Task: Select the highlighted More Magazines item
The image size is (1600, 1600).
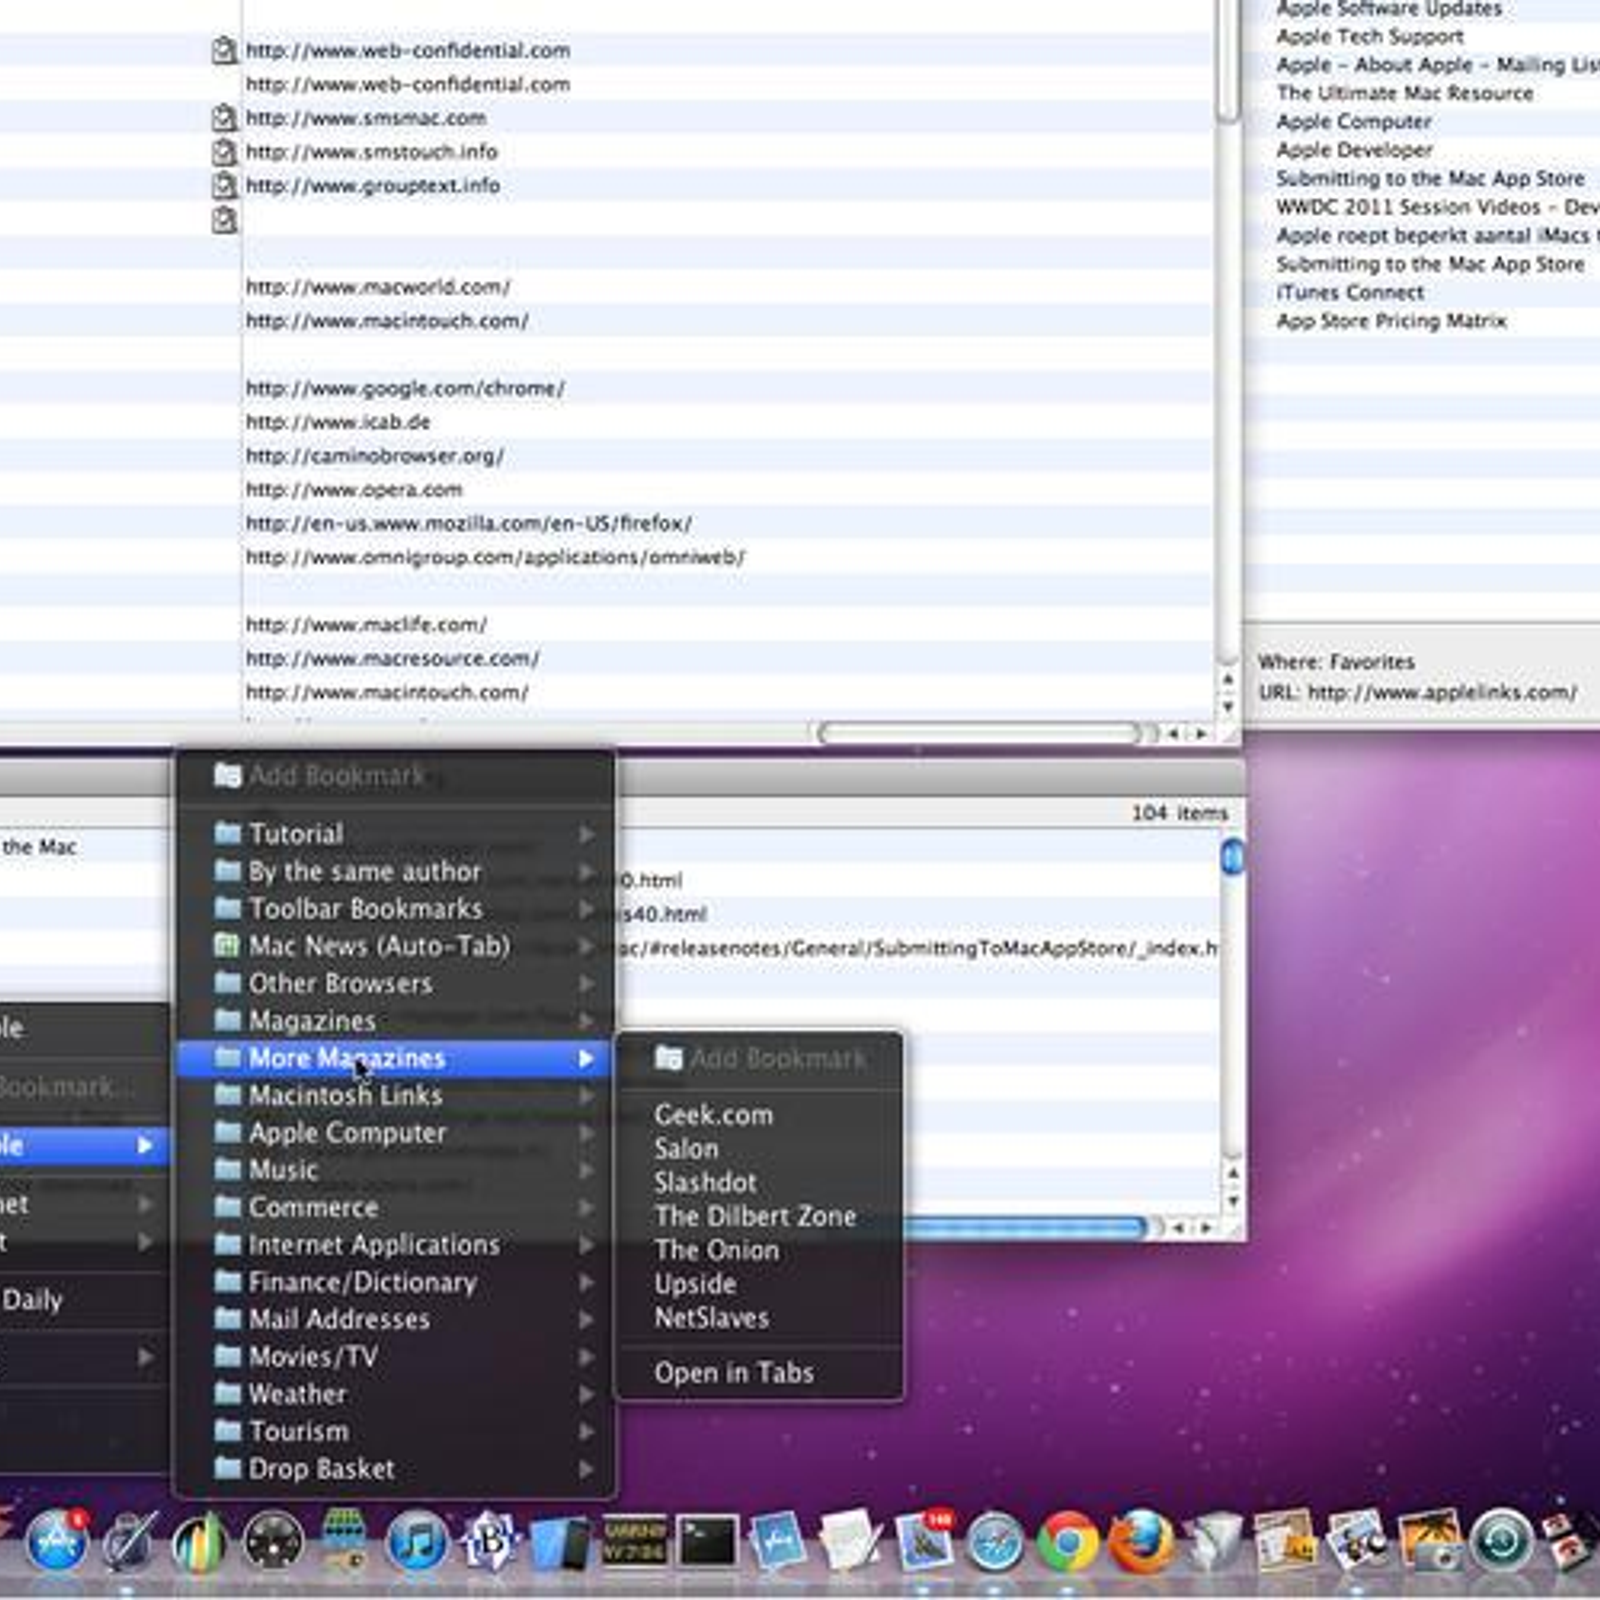Action: (394, 1058)
